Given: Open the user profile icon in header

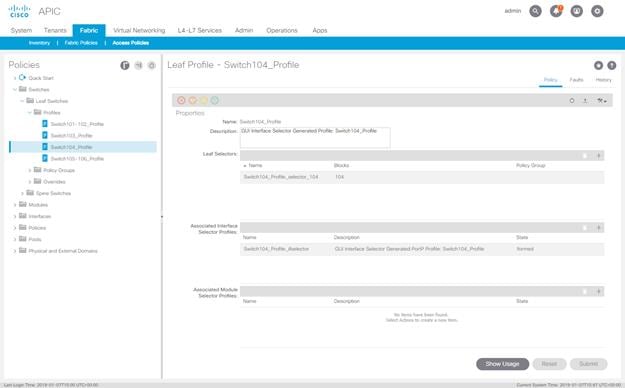Looking at the screenshot, I should pyautogui.click(x=577, y=11).
